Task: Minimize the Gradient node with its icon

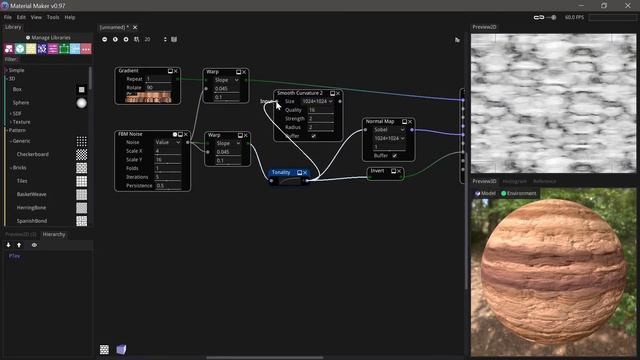Action: [x=170, y=71]
